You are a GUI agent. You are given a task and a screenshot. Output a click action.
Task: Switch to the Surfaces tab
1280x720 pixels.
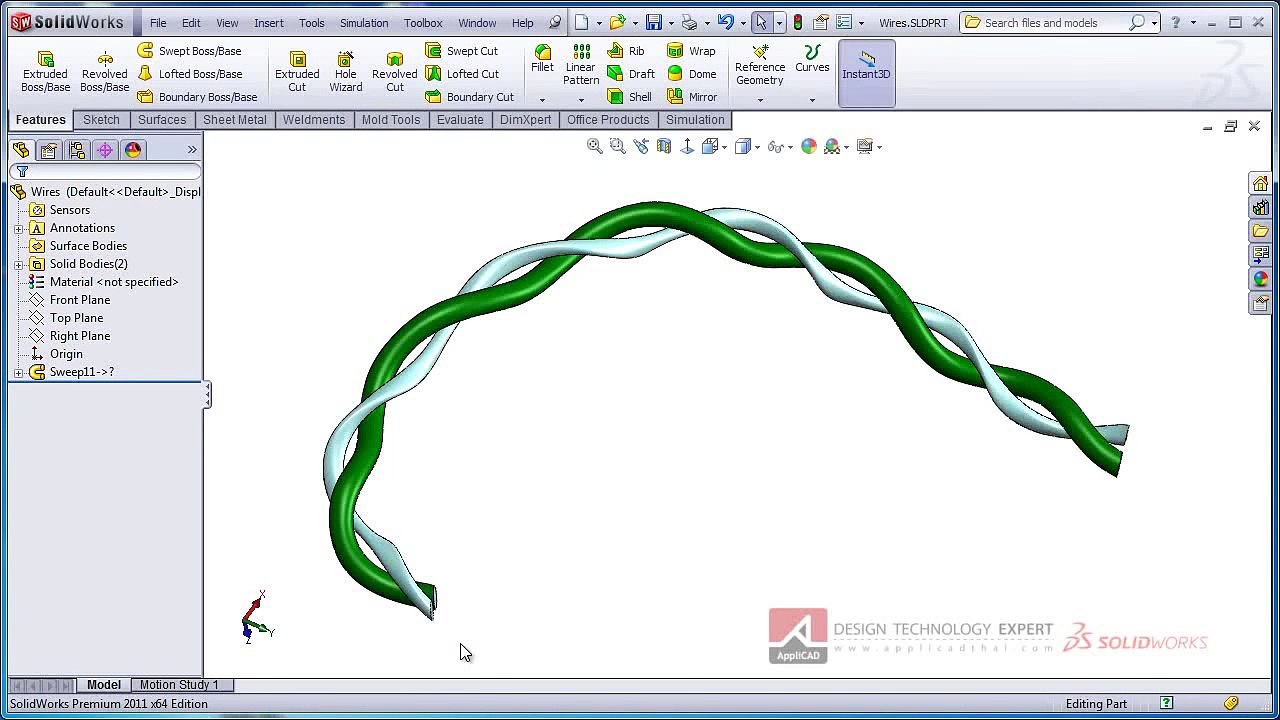162,120
